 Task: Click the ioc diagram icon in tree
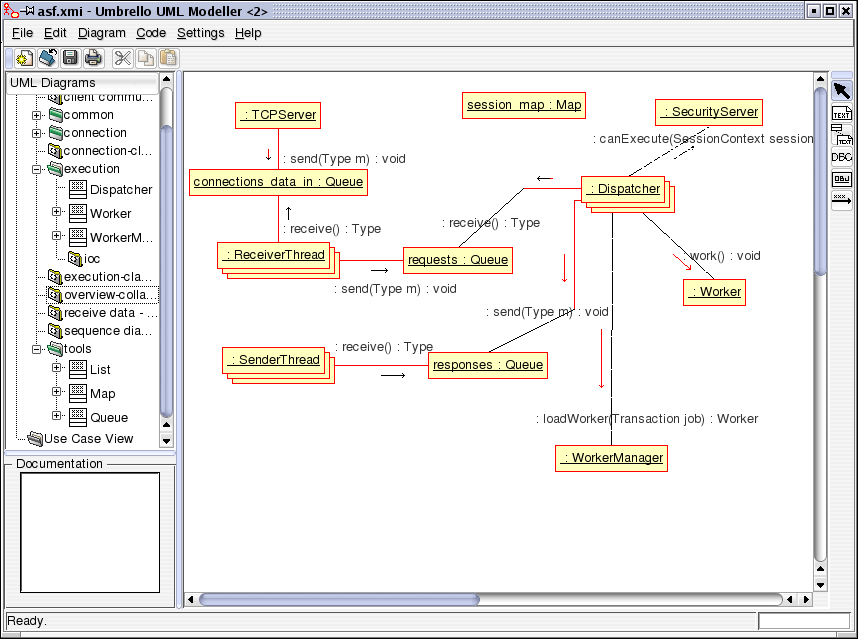click(x=75, y=258)
